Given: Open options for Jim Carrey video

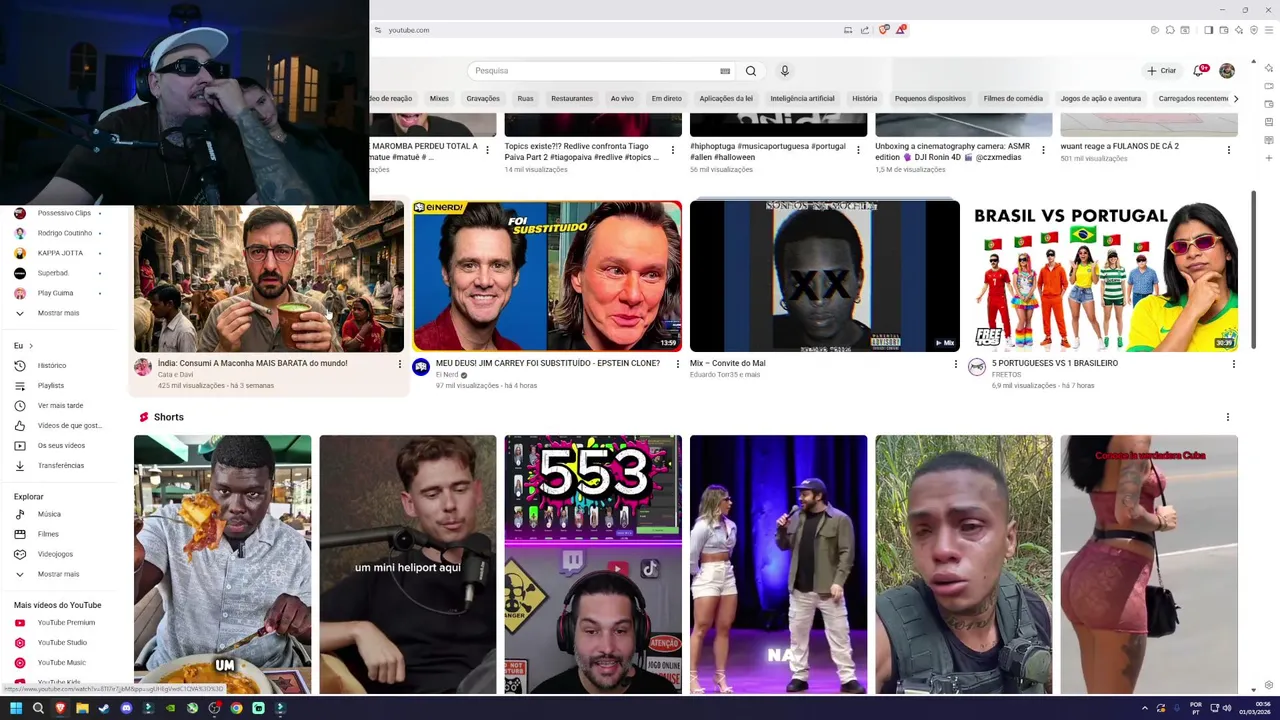Looking at the screenshot, I should (x=678, y=364).
